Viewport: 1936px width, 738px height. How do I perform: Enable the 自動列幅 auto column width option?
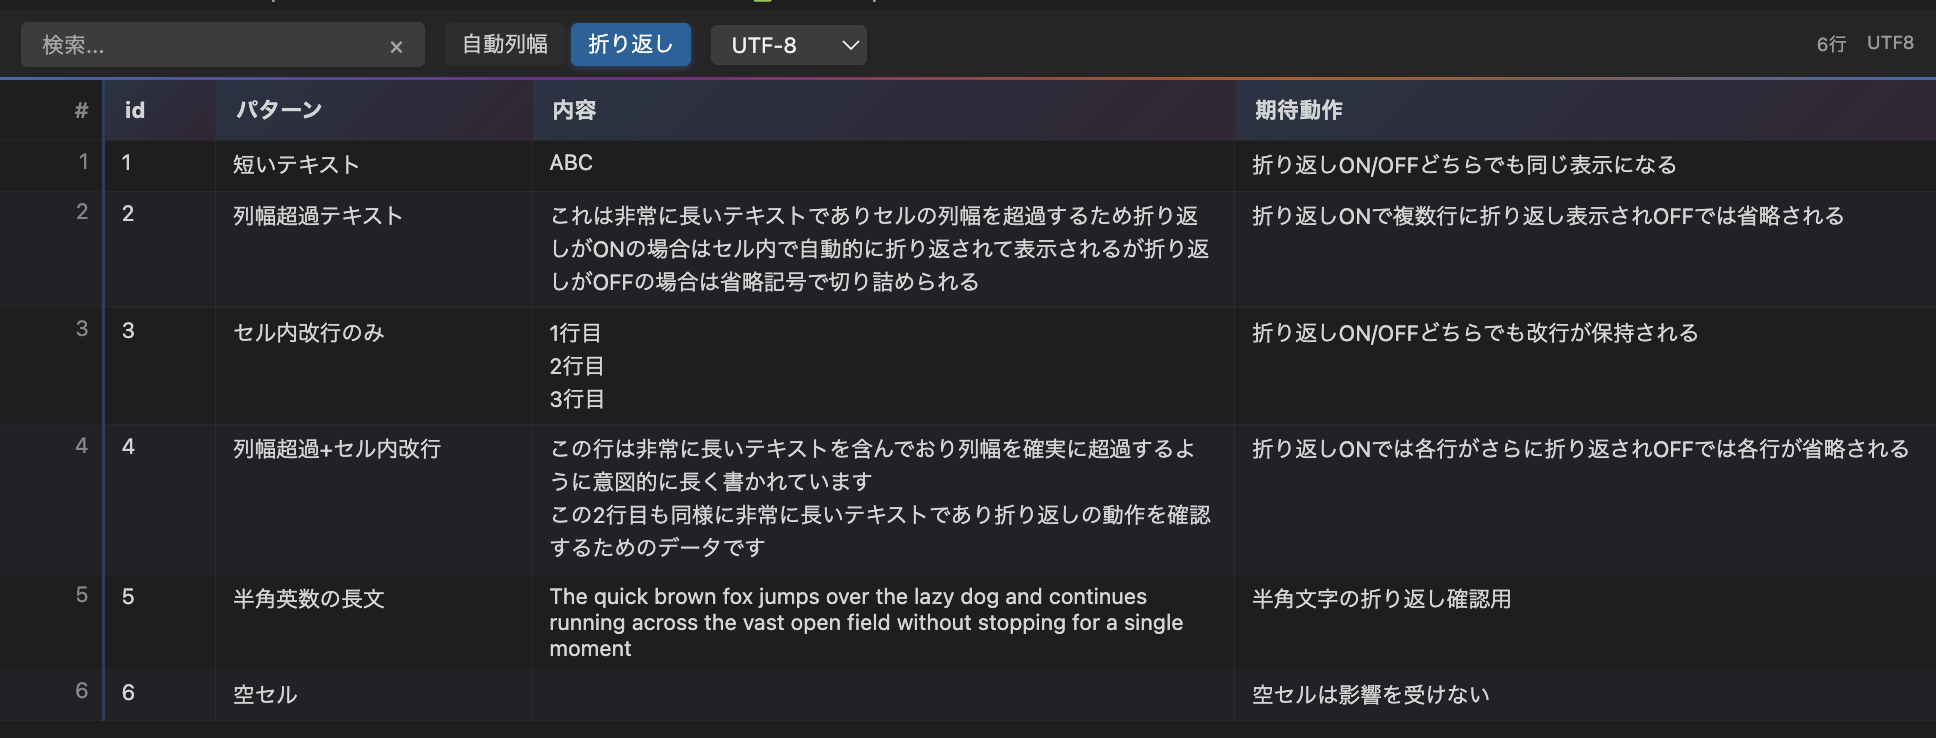504,44
